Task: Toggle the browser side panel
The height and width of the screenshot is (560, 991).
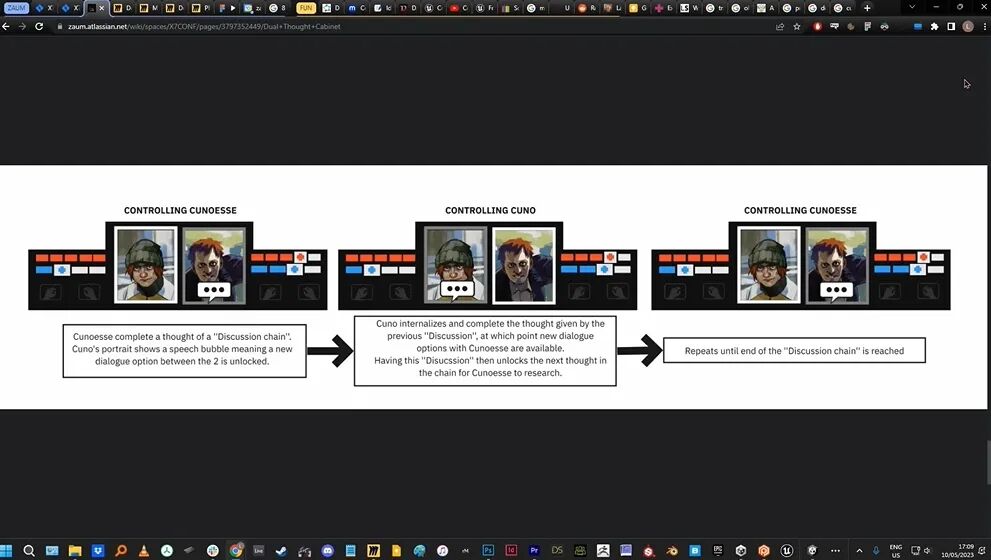Action: point(951,27)
